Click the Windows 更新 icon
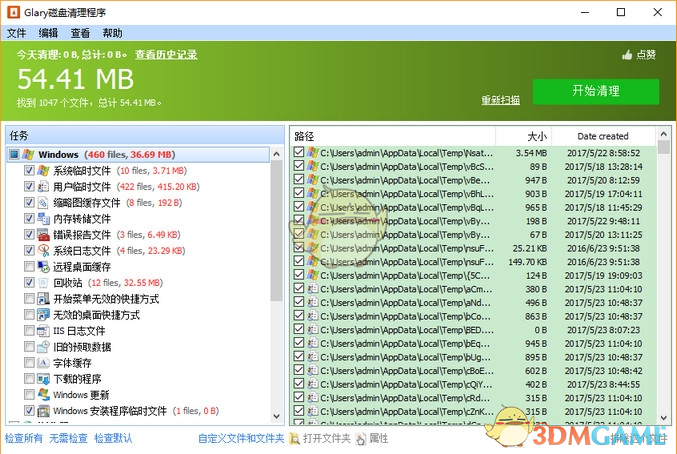The height and width of the screenshot is (454, 677). coord(43,395)
